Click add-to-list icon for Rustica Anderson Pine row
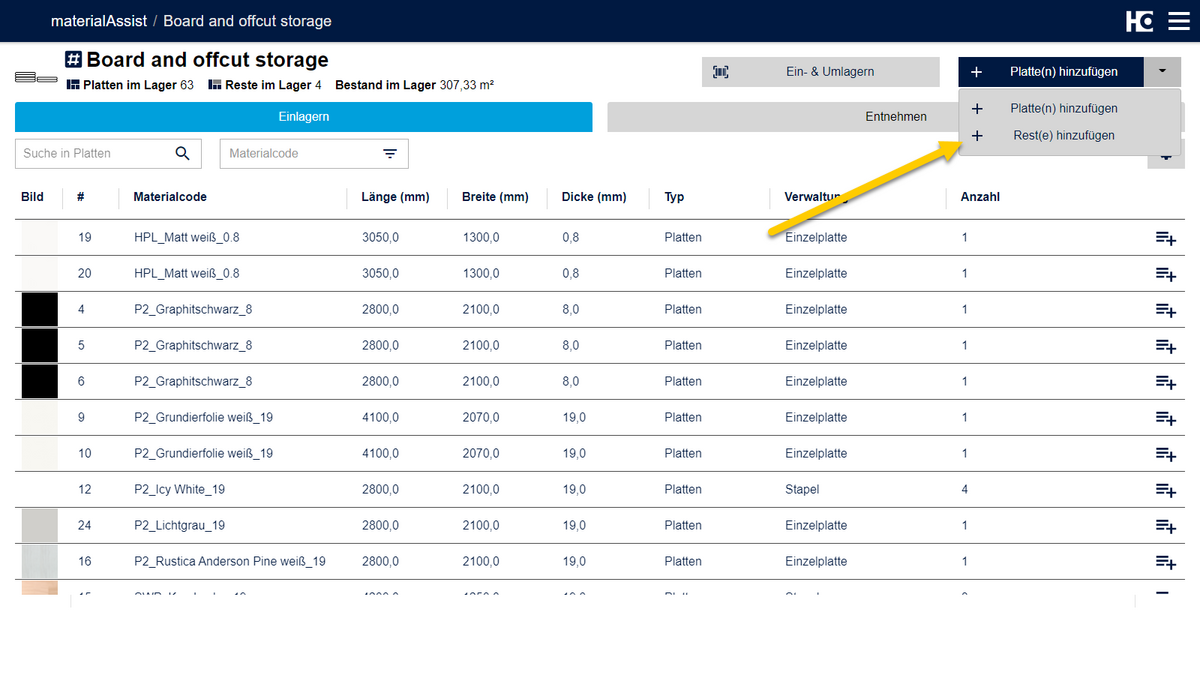The height and width of the screenshot is (675, 1200). tap(1165, 562)
